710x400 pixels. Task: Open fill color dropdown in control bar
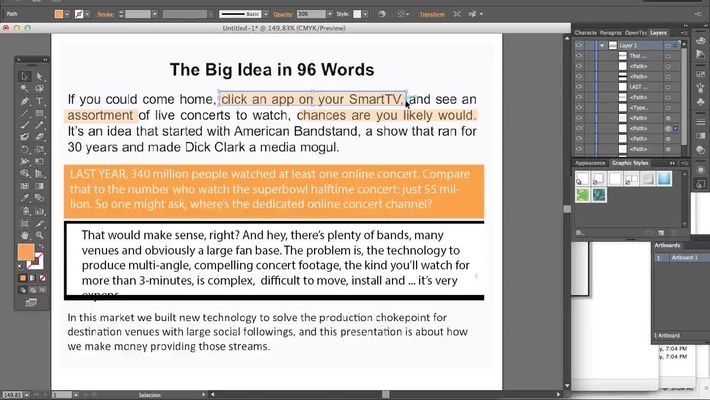coord(67,14)
